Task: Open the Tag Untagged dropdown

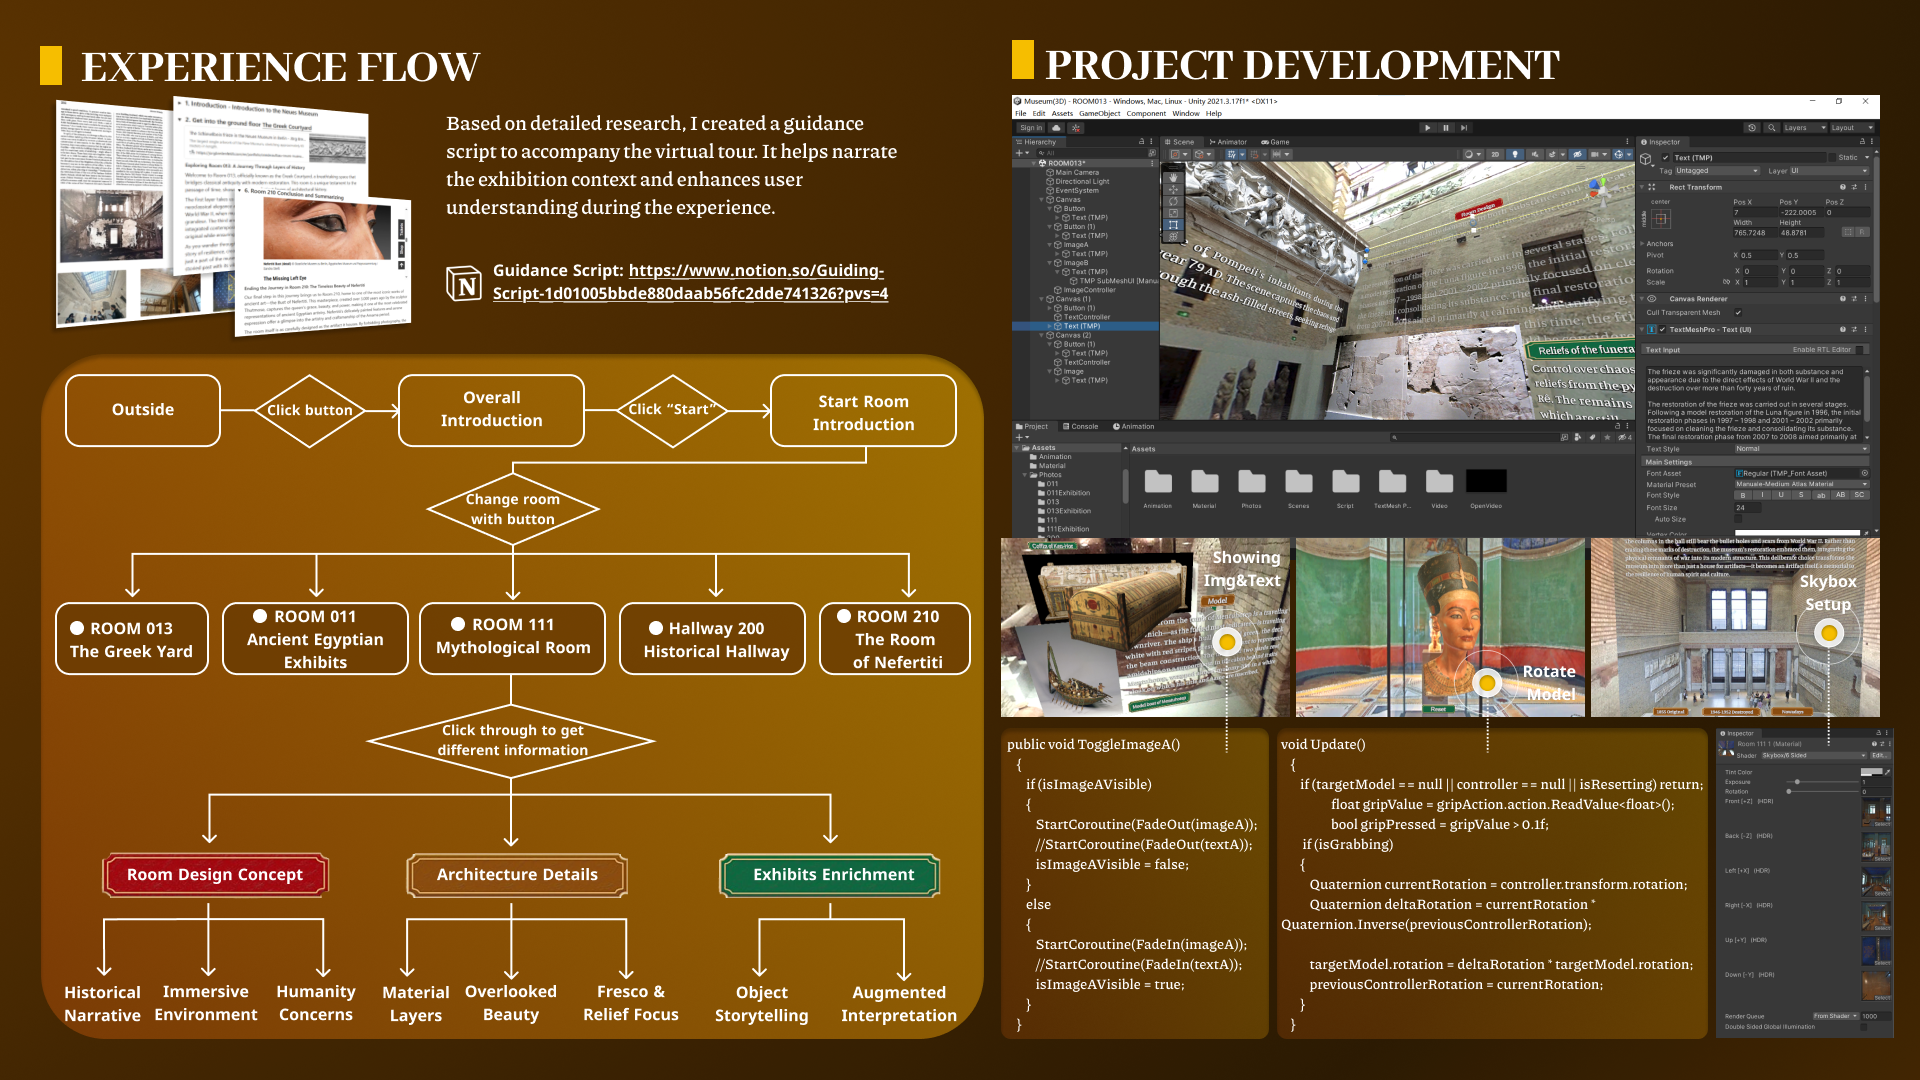Action: [x=1717, y=171]
